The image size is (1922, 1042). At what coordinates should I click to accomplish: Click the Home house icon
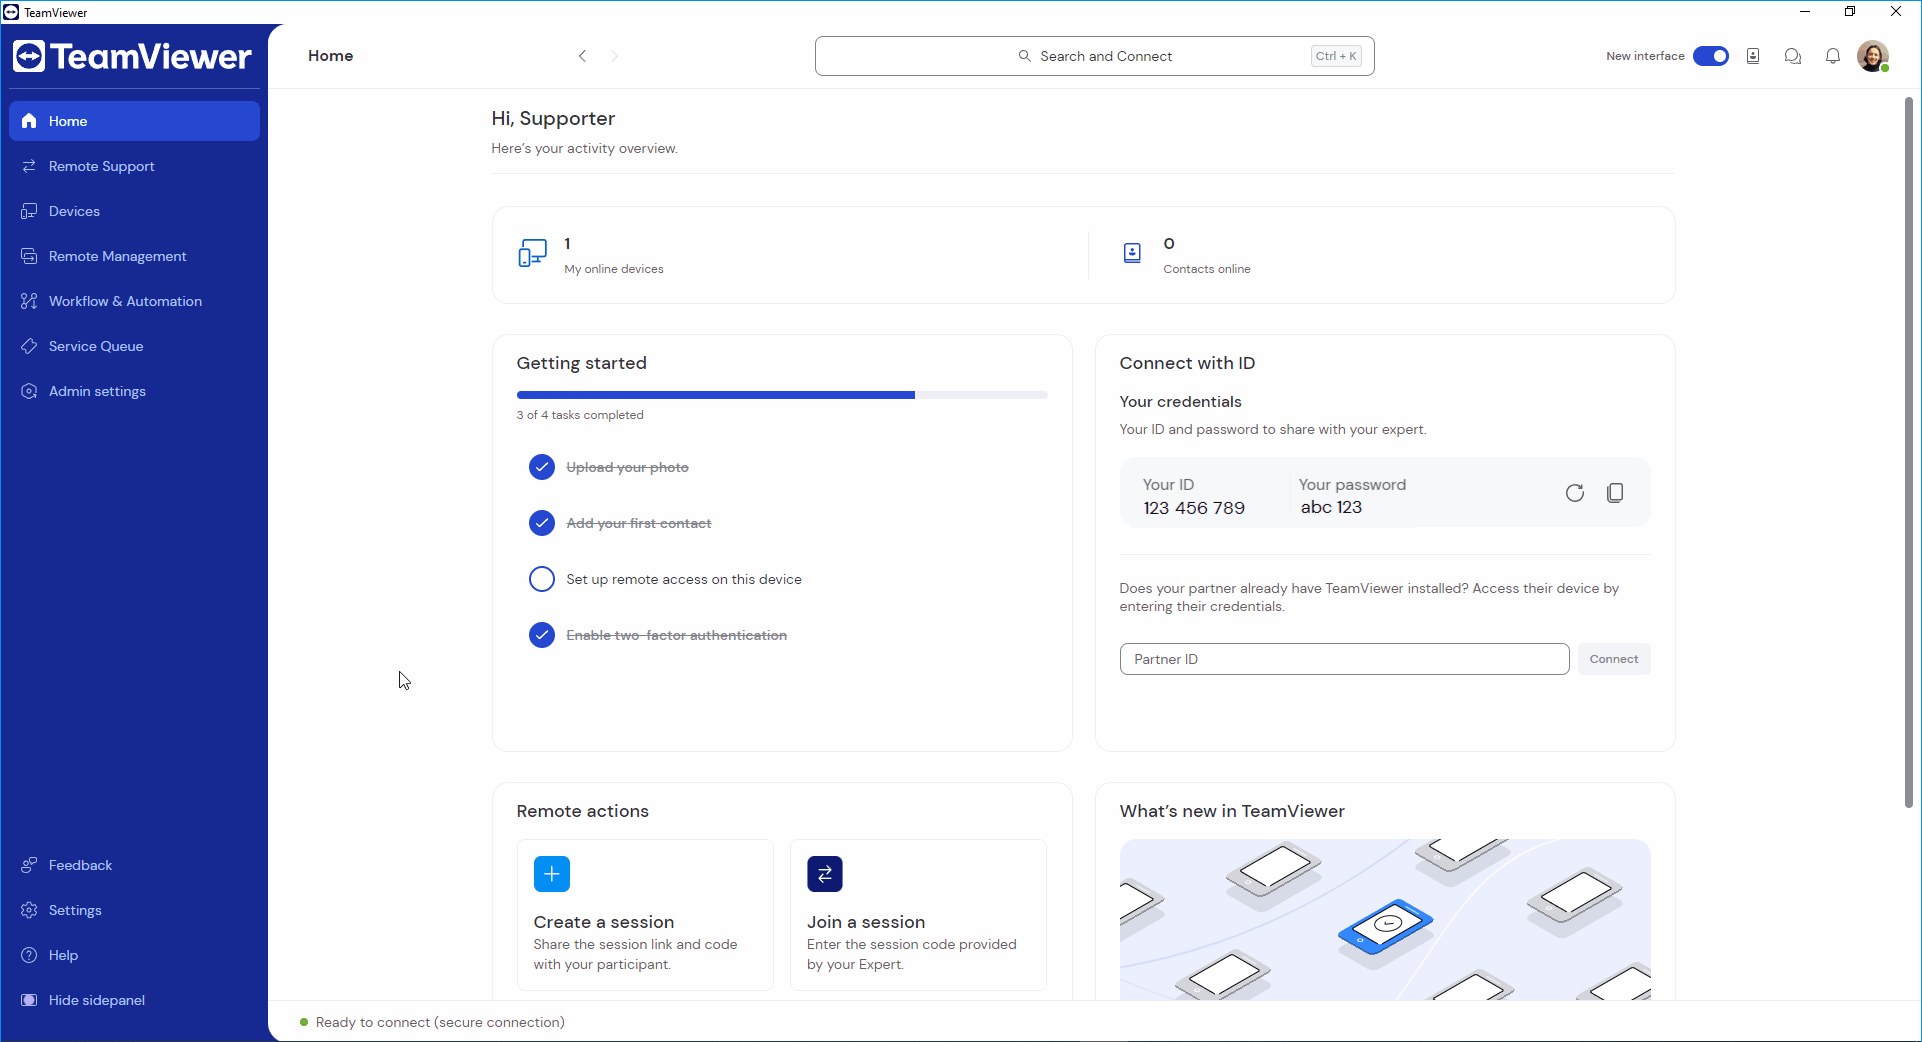[x=29, y=121]
